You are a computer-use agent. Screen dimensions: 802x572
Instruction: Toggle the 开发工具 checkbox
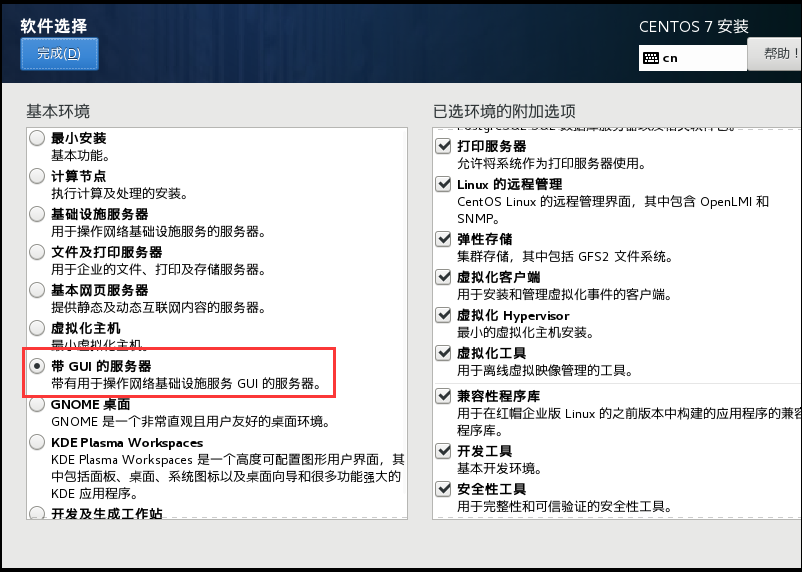click(x=443, y=451)
